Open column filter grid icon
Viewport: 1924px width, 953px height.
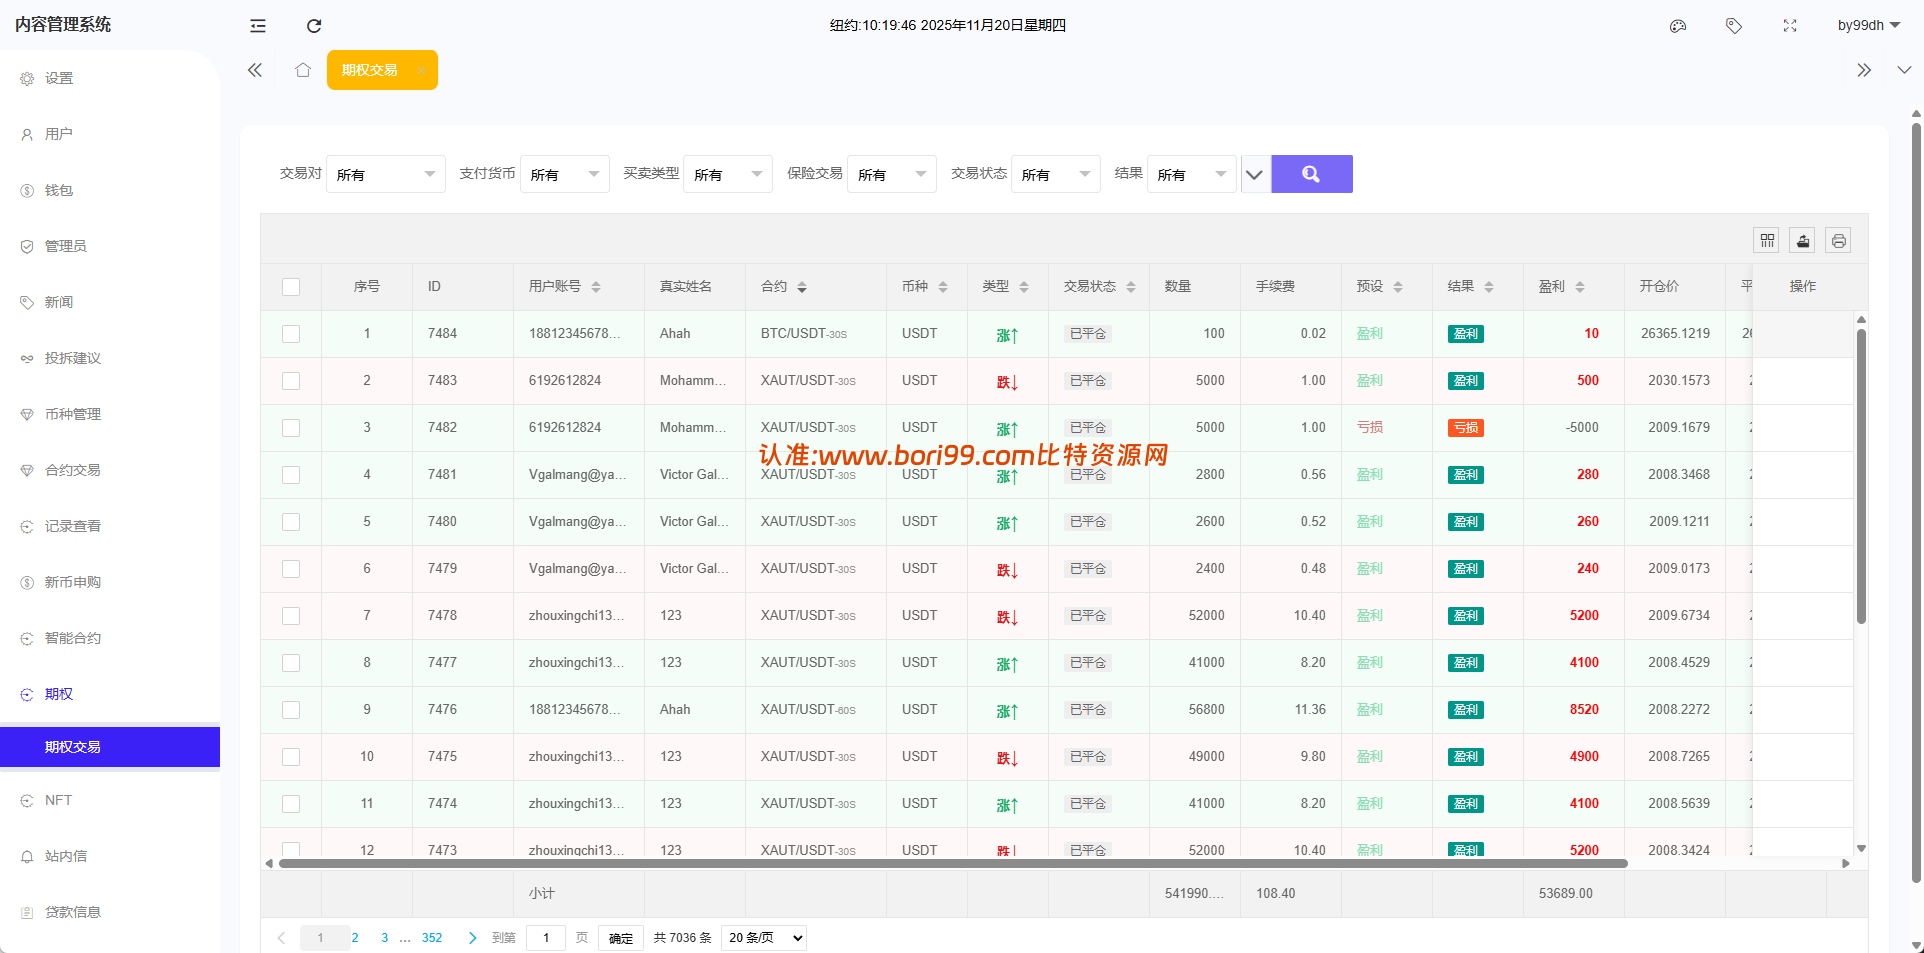[1767, 240]
